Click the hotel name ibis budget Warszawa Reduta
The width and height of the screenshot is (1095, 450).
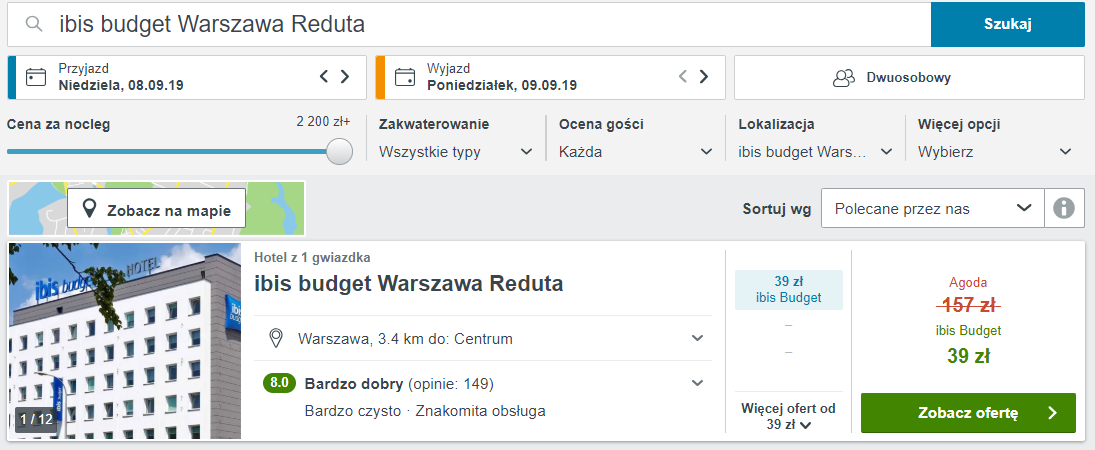pyautogui.click(x=409, y=284)
